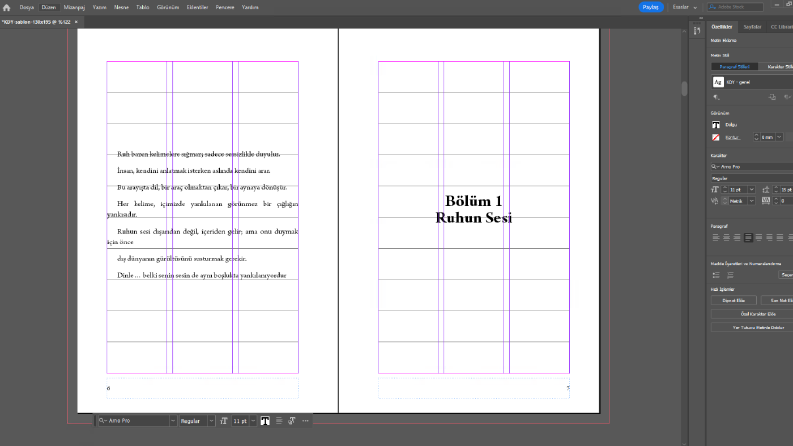The width and height of the screenshot is (793, 446).
Task: Open the Mizanpaj menu
Action: pyautogui.click(x=74, y=8)
